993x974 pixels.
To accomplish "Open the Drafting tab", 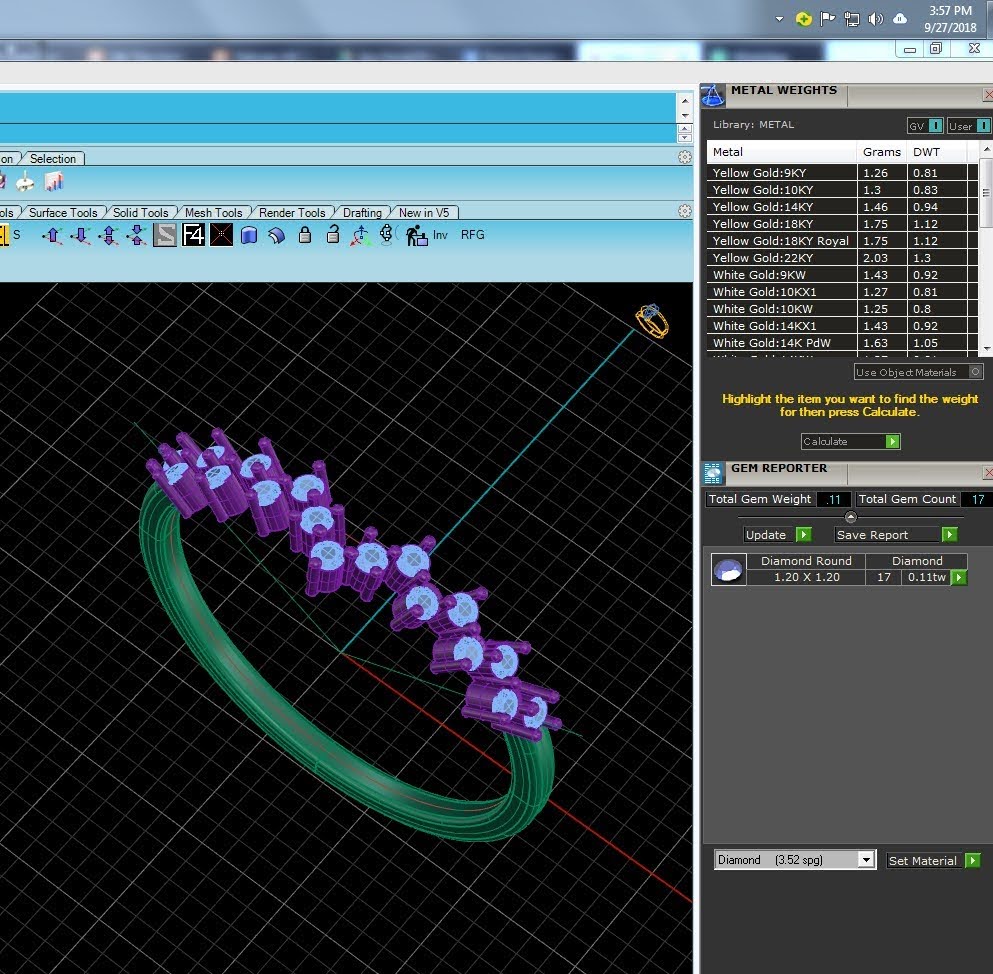I will point(362,213).
